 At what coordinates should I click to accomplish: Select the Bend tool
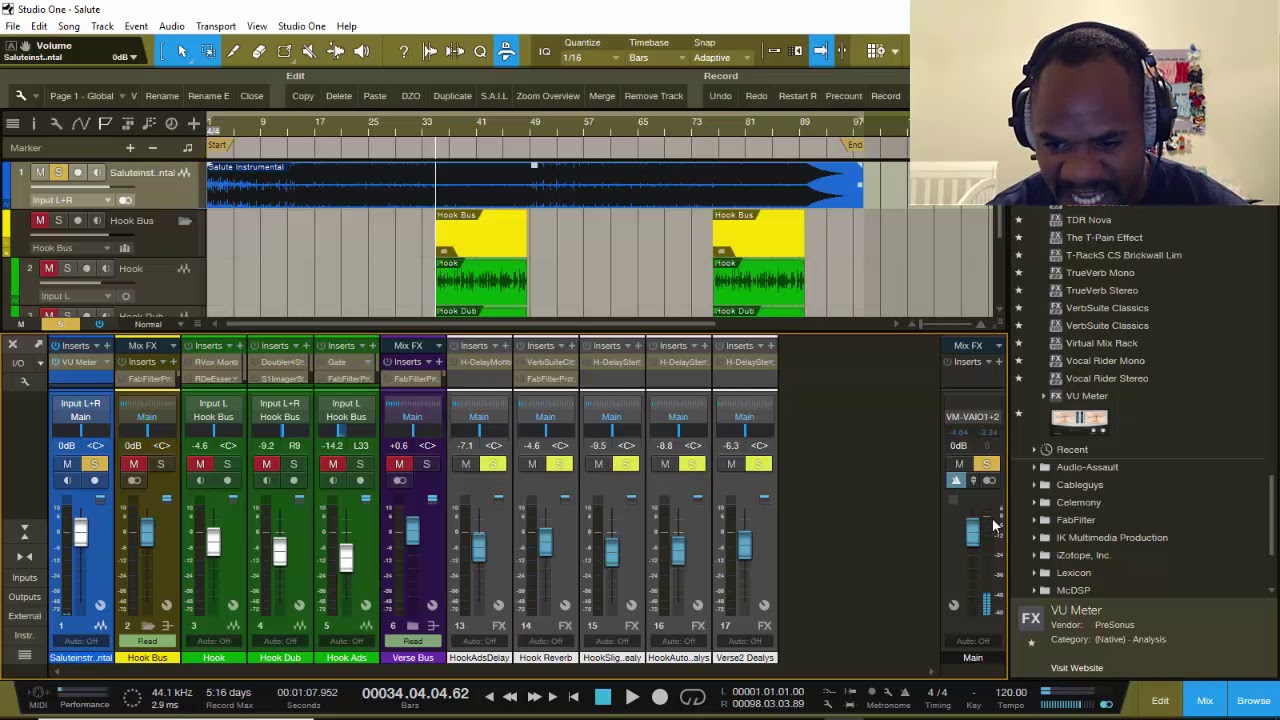pos(335,51)
